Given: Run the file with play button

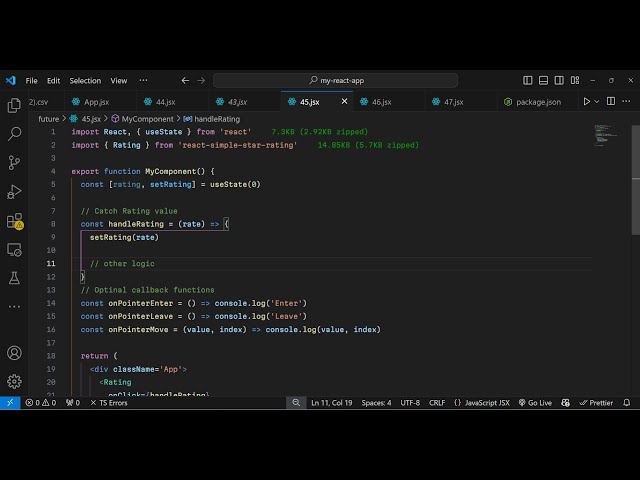Looking at the screenshot, I should [587, 101].
